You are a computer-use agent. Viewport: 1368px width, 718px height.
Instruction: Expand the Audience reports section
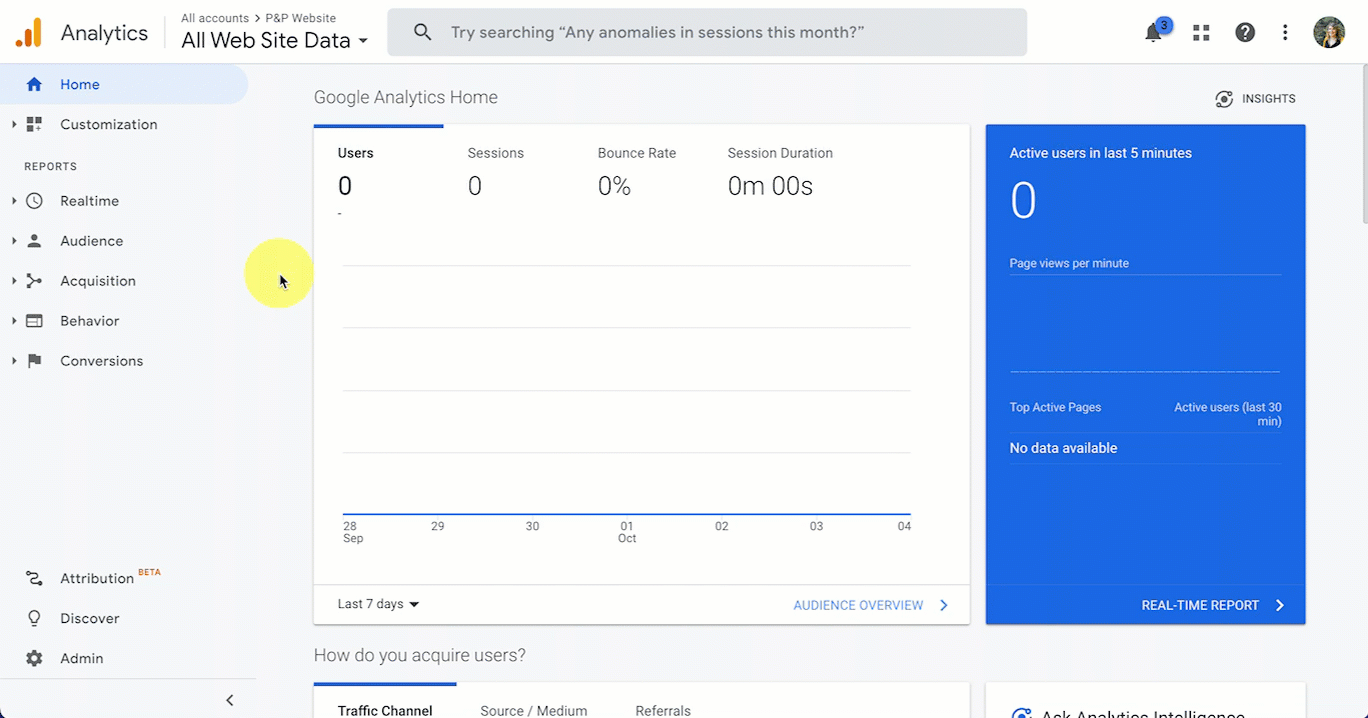[90, 241]
